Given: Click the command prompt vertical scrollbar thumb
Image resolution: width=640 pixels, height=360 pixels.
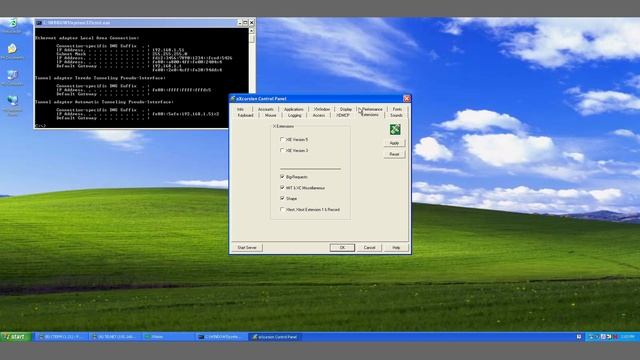Looking at the screenshot, I should pos(251,39).
